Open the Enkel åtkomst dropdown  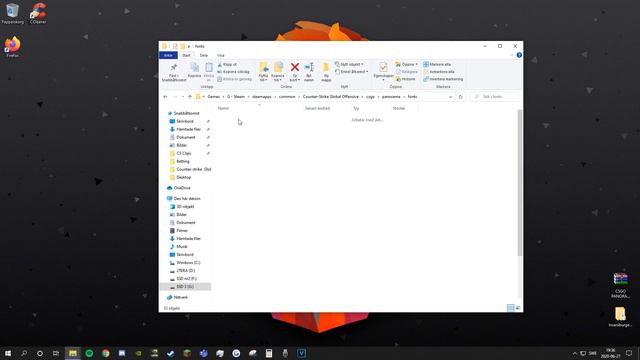click(351, 72)
